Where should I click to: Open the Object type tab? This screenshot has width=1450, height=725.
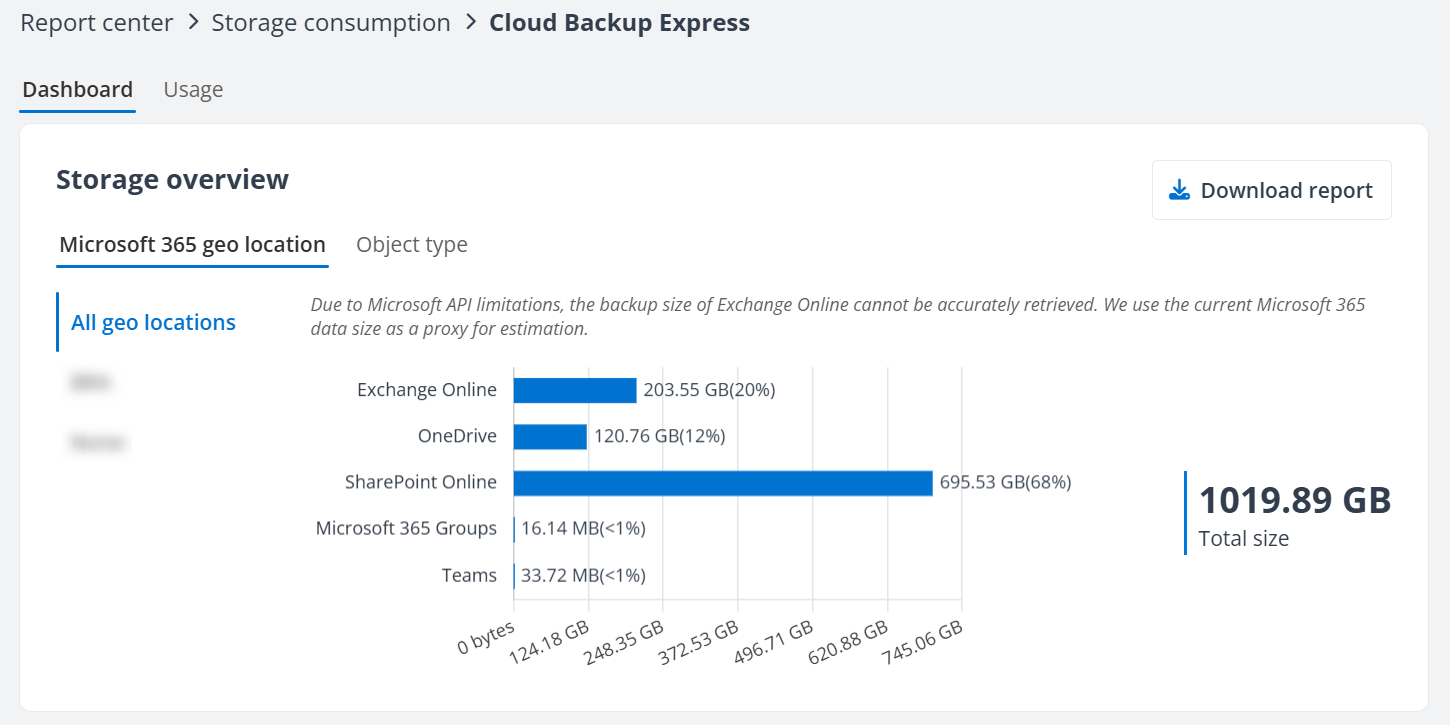tap(412, 244)
